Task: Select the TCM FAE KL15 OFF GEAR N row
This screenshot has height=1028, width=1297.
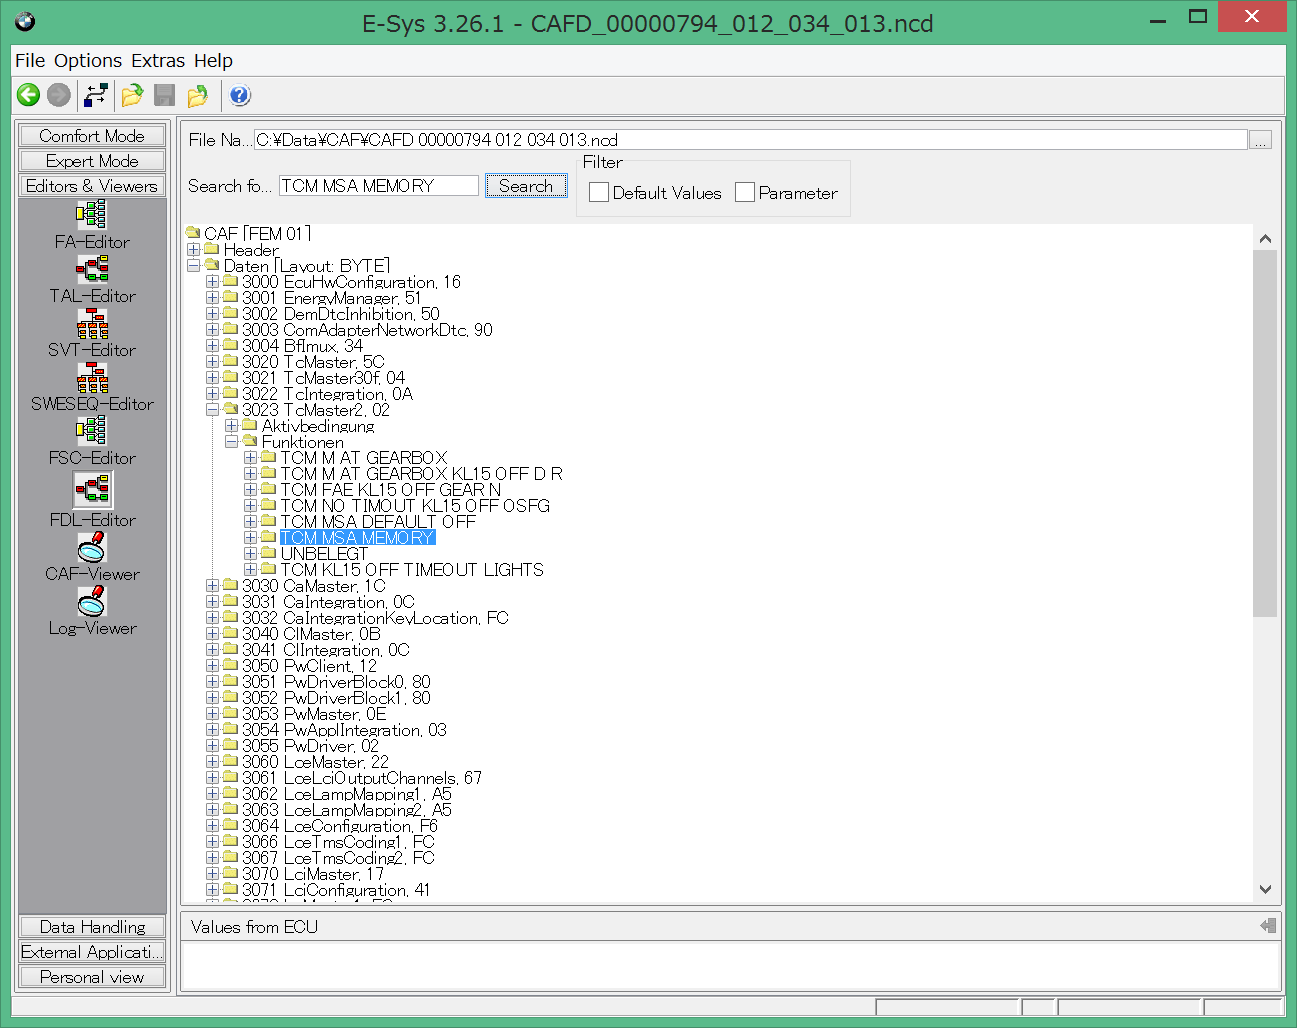Action: tap(391, 490)
